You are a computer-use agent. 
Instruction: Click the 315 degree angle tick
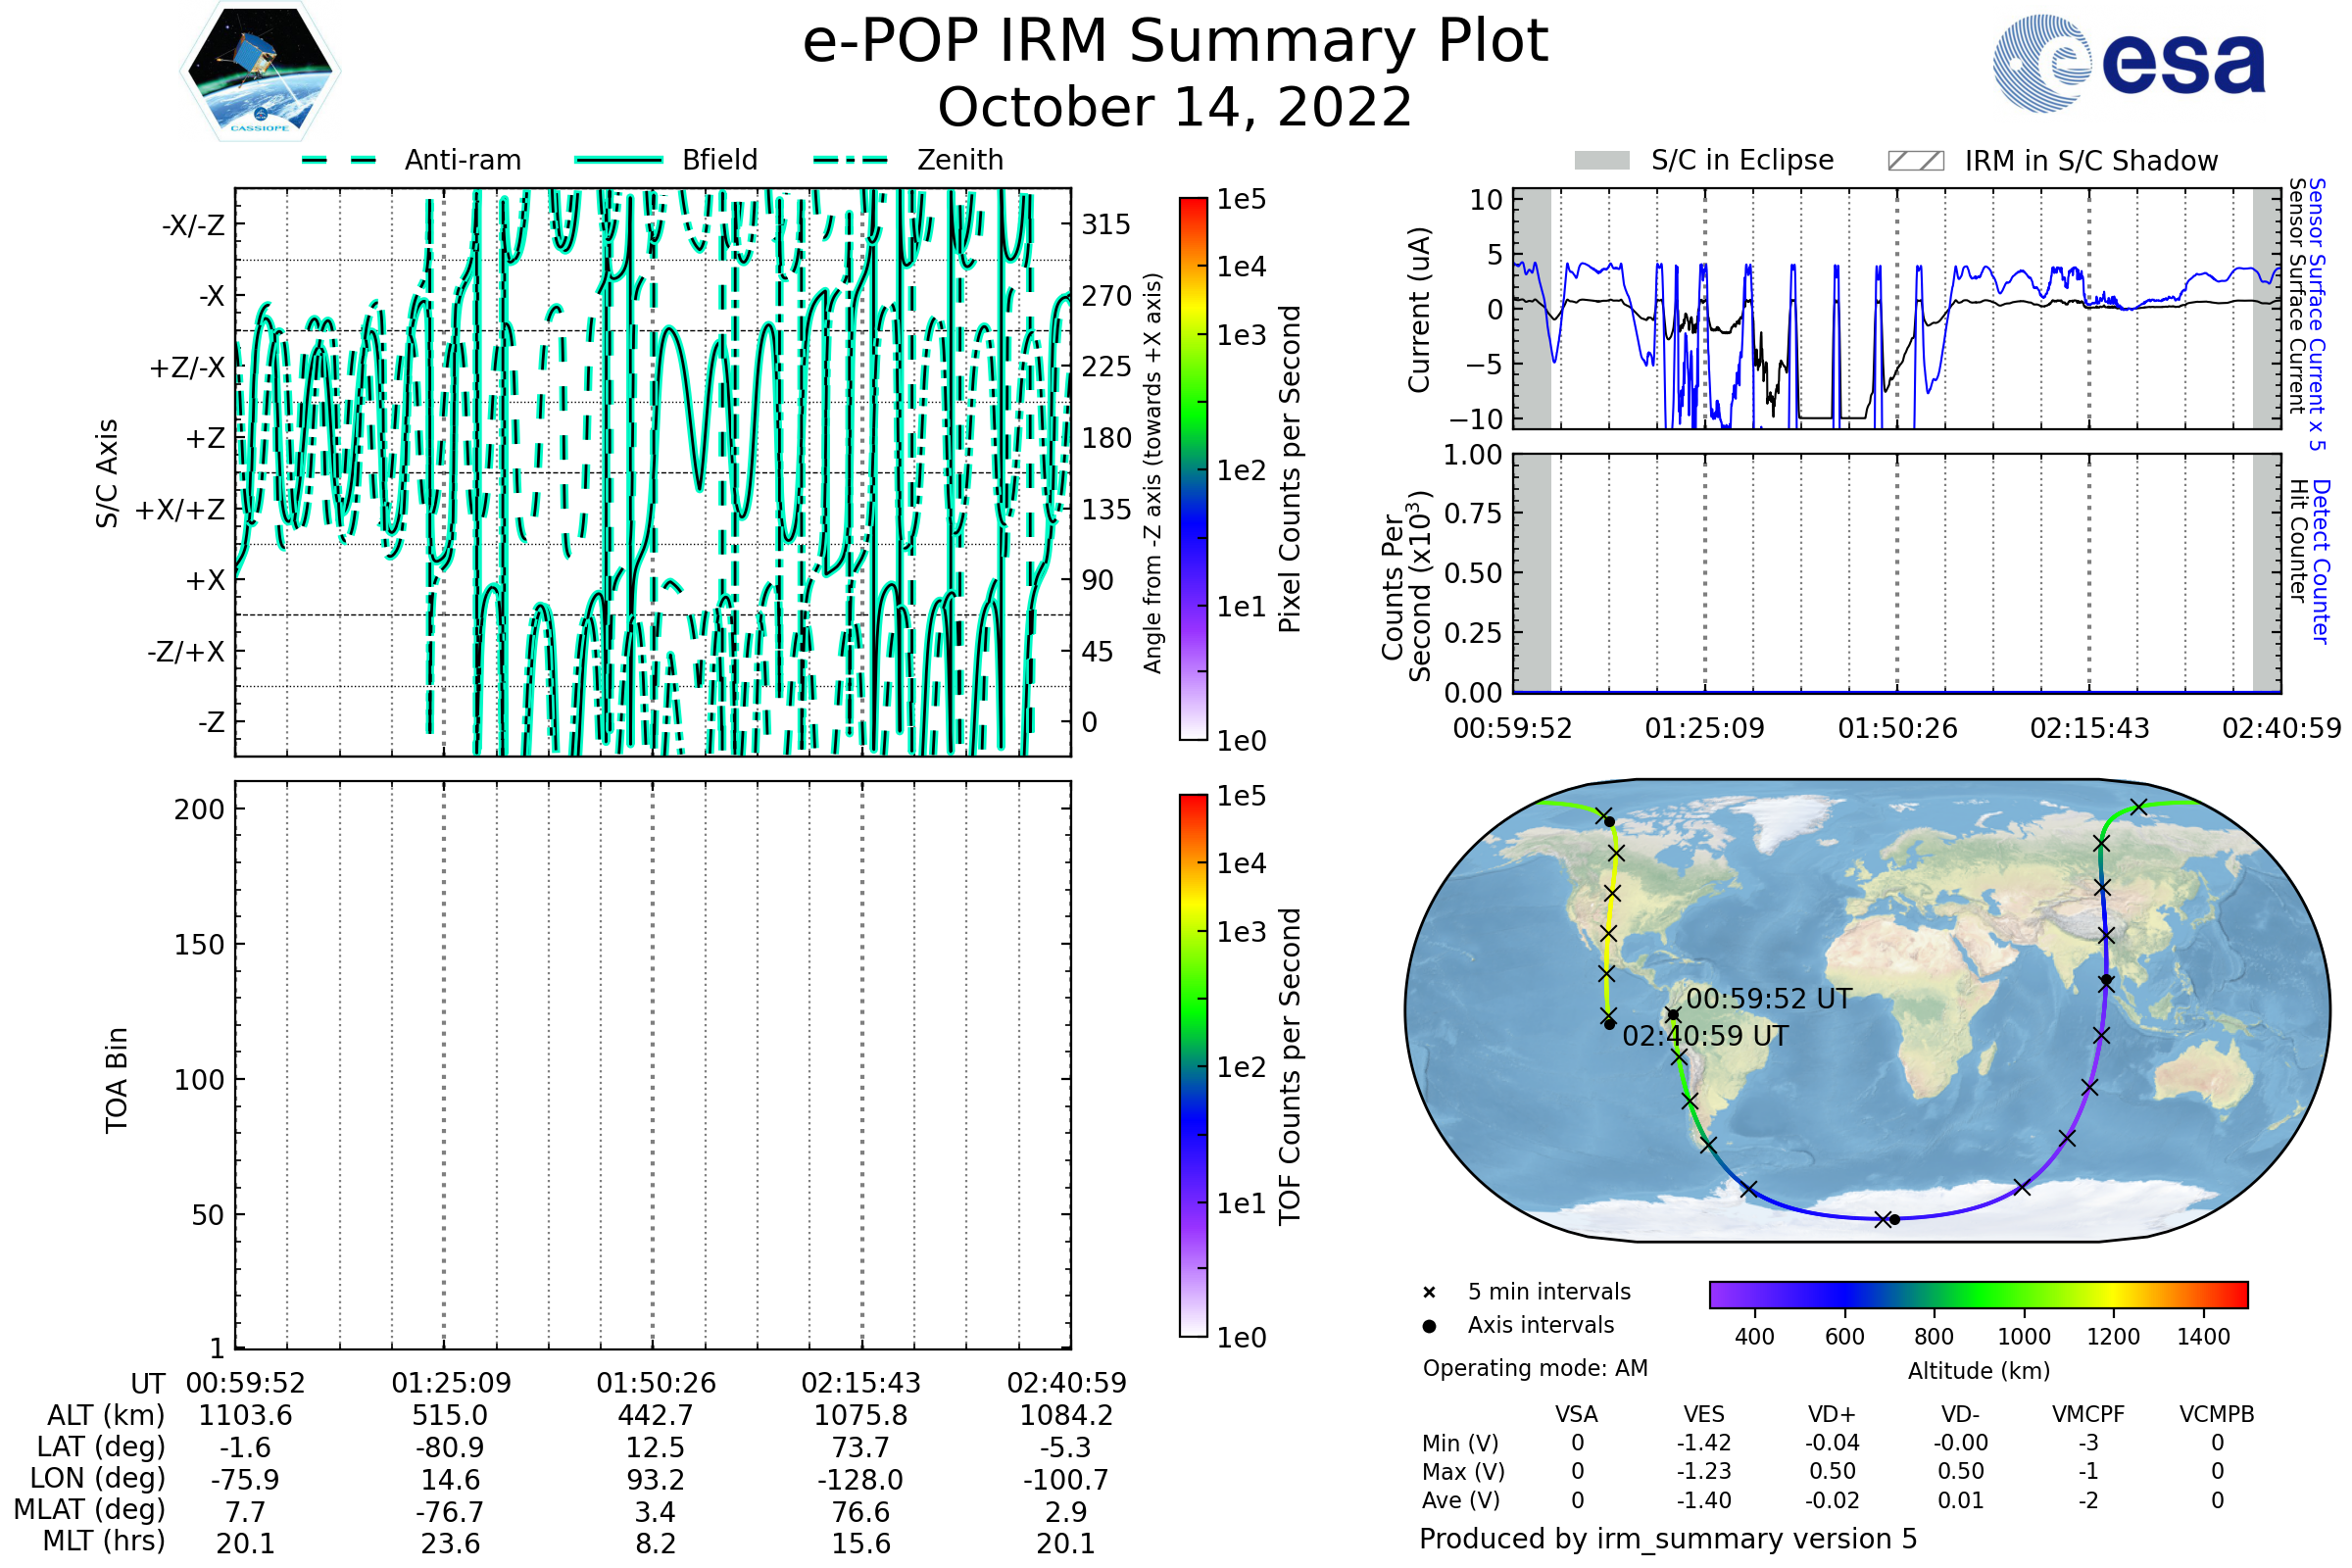(1106, 224)
